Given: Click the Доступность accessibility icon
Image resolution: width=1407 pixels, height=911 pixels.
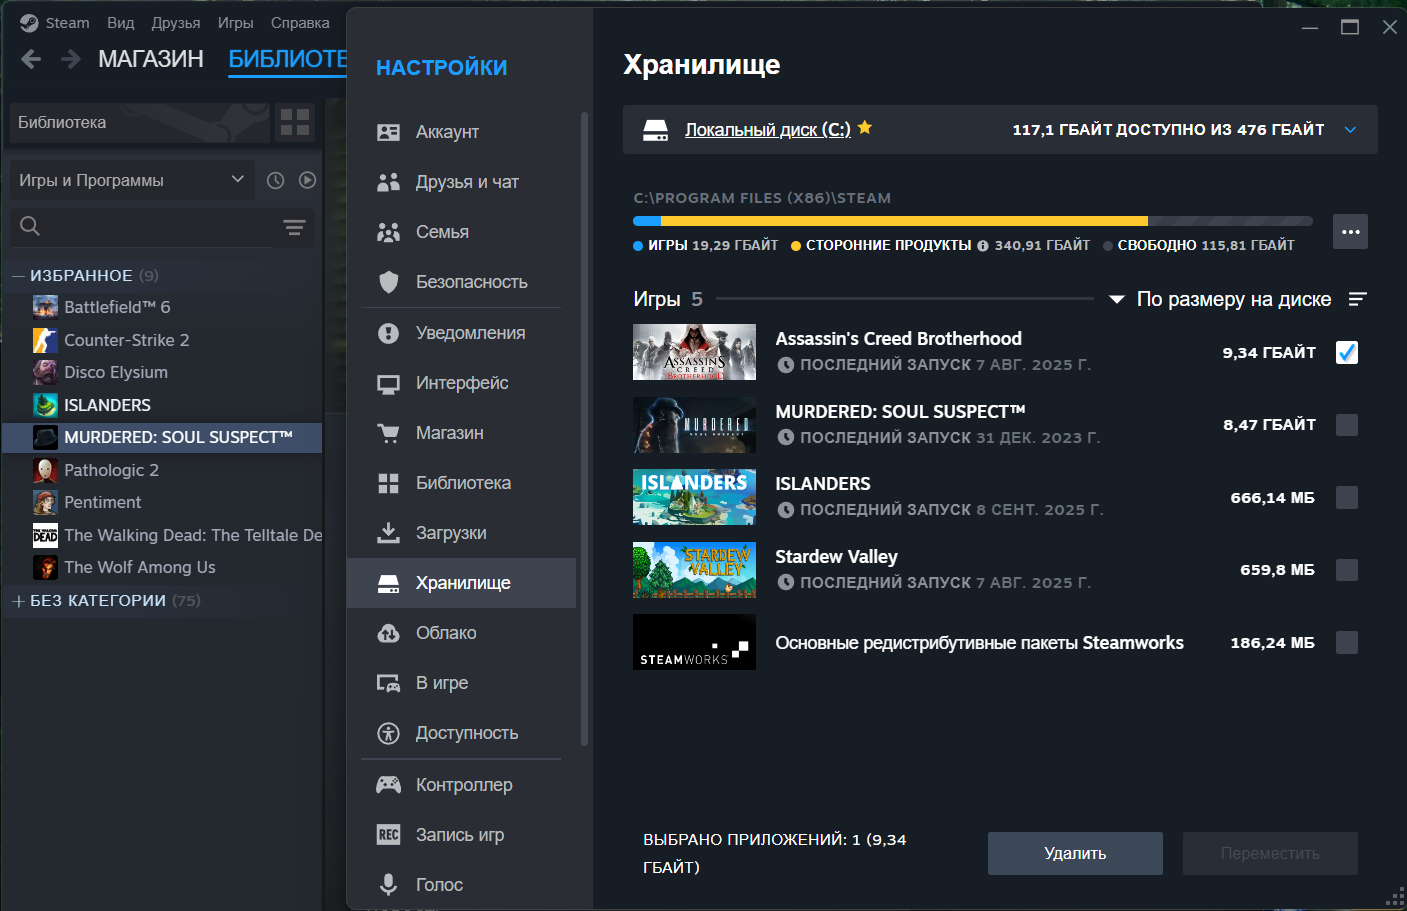Looking at the screenshot, I should pyautogui.click(x=388, y=733).
